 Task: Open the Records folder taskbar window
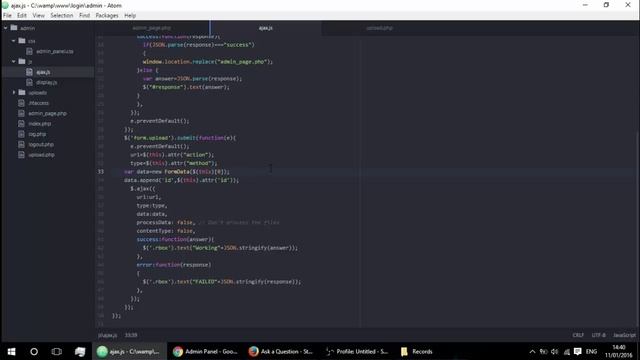(x=416, y=351)
